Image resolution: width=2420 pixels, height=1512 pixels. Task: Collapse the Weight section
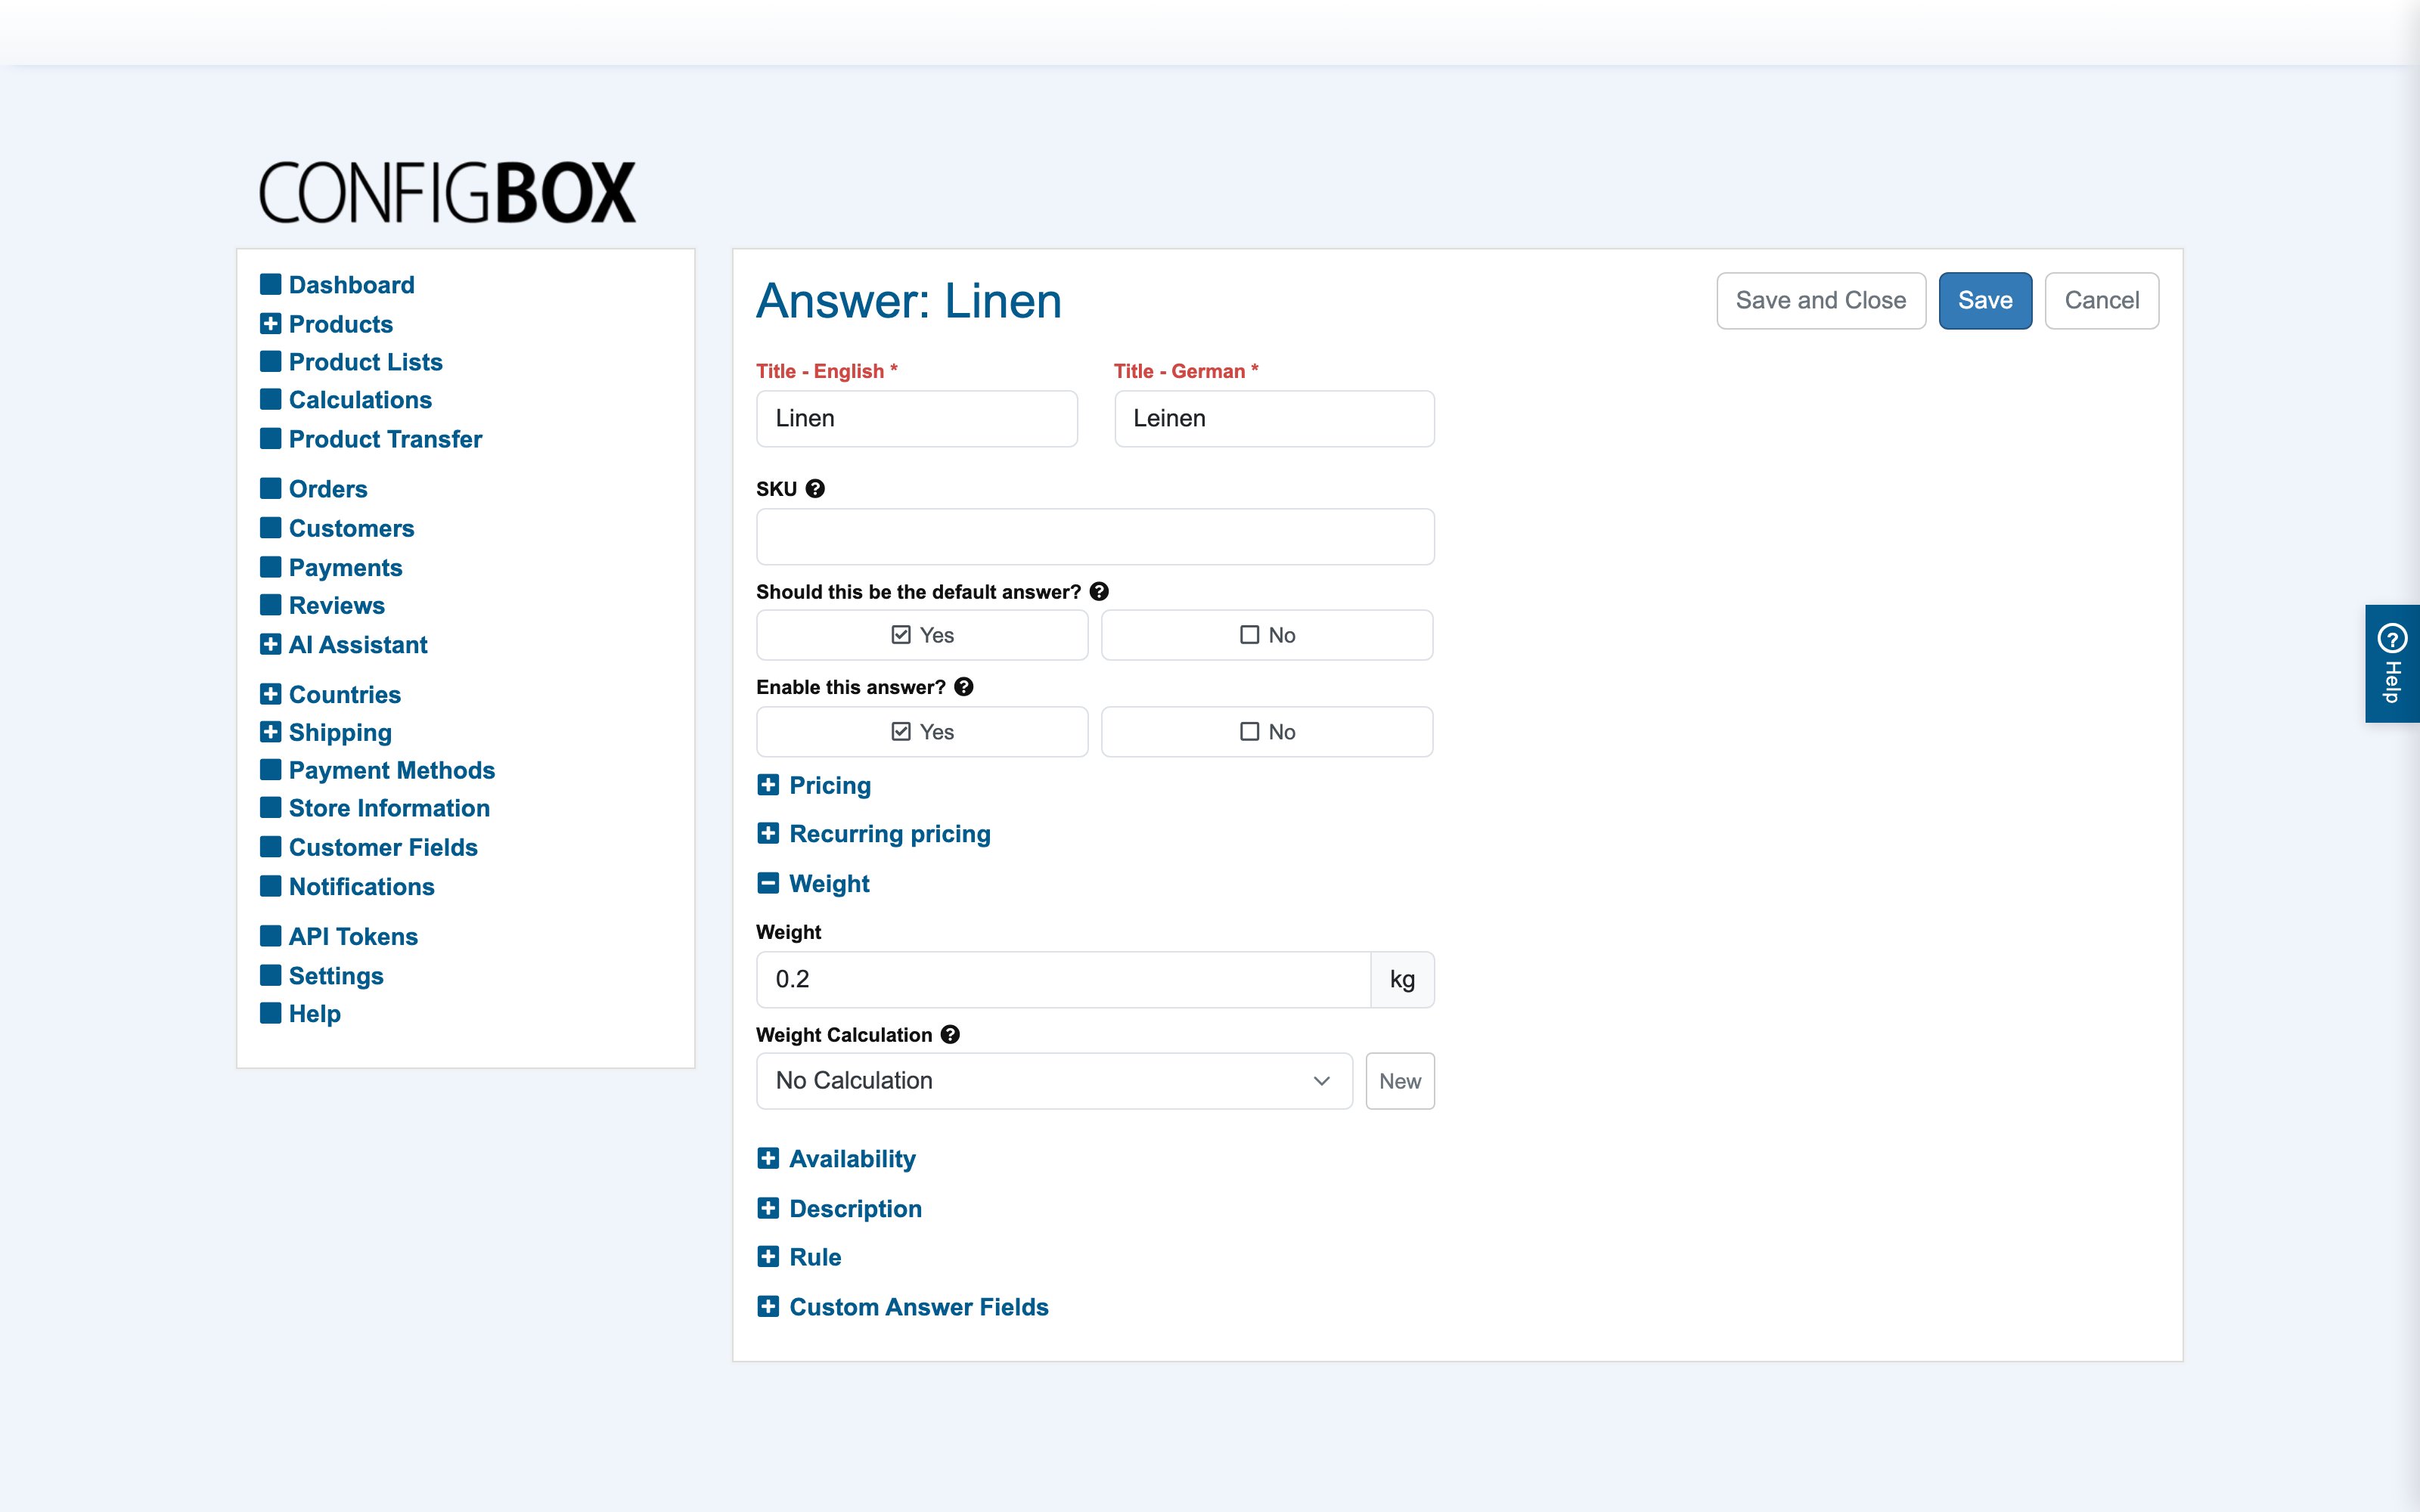point(813,884)
